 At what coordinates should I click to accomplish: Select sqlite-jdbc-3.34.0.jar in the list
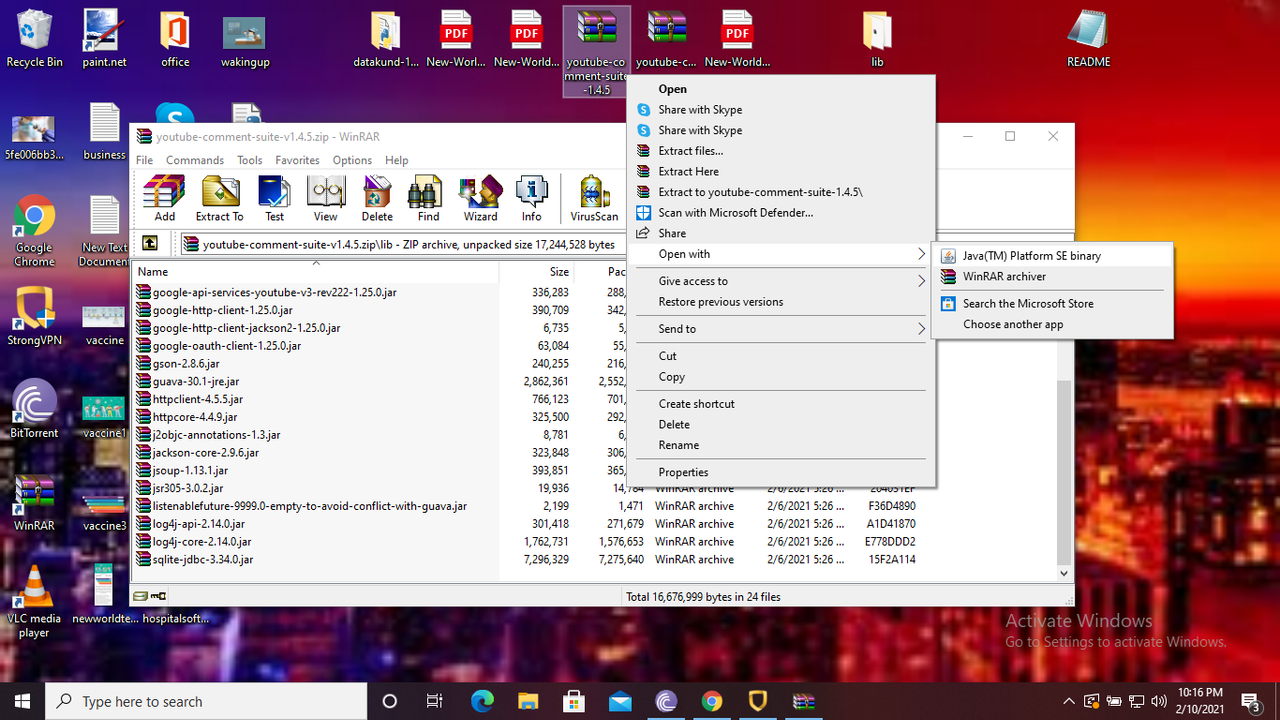point(203,559)
